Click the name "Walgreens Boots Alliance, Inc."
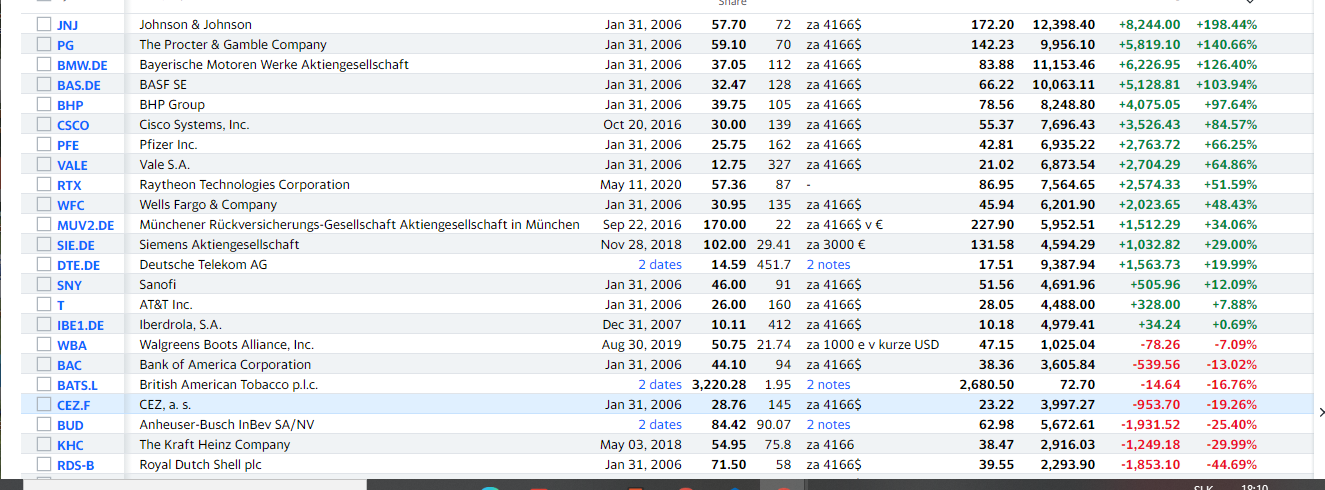1325x490 pixels. [x=226, y=344]
